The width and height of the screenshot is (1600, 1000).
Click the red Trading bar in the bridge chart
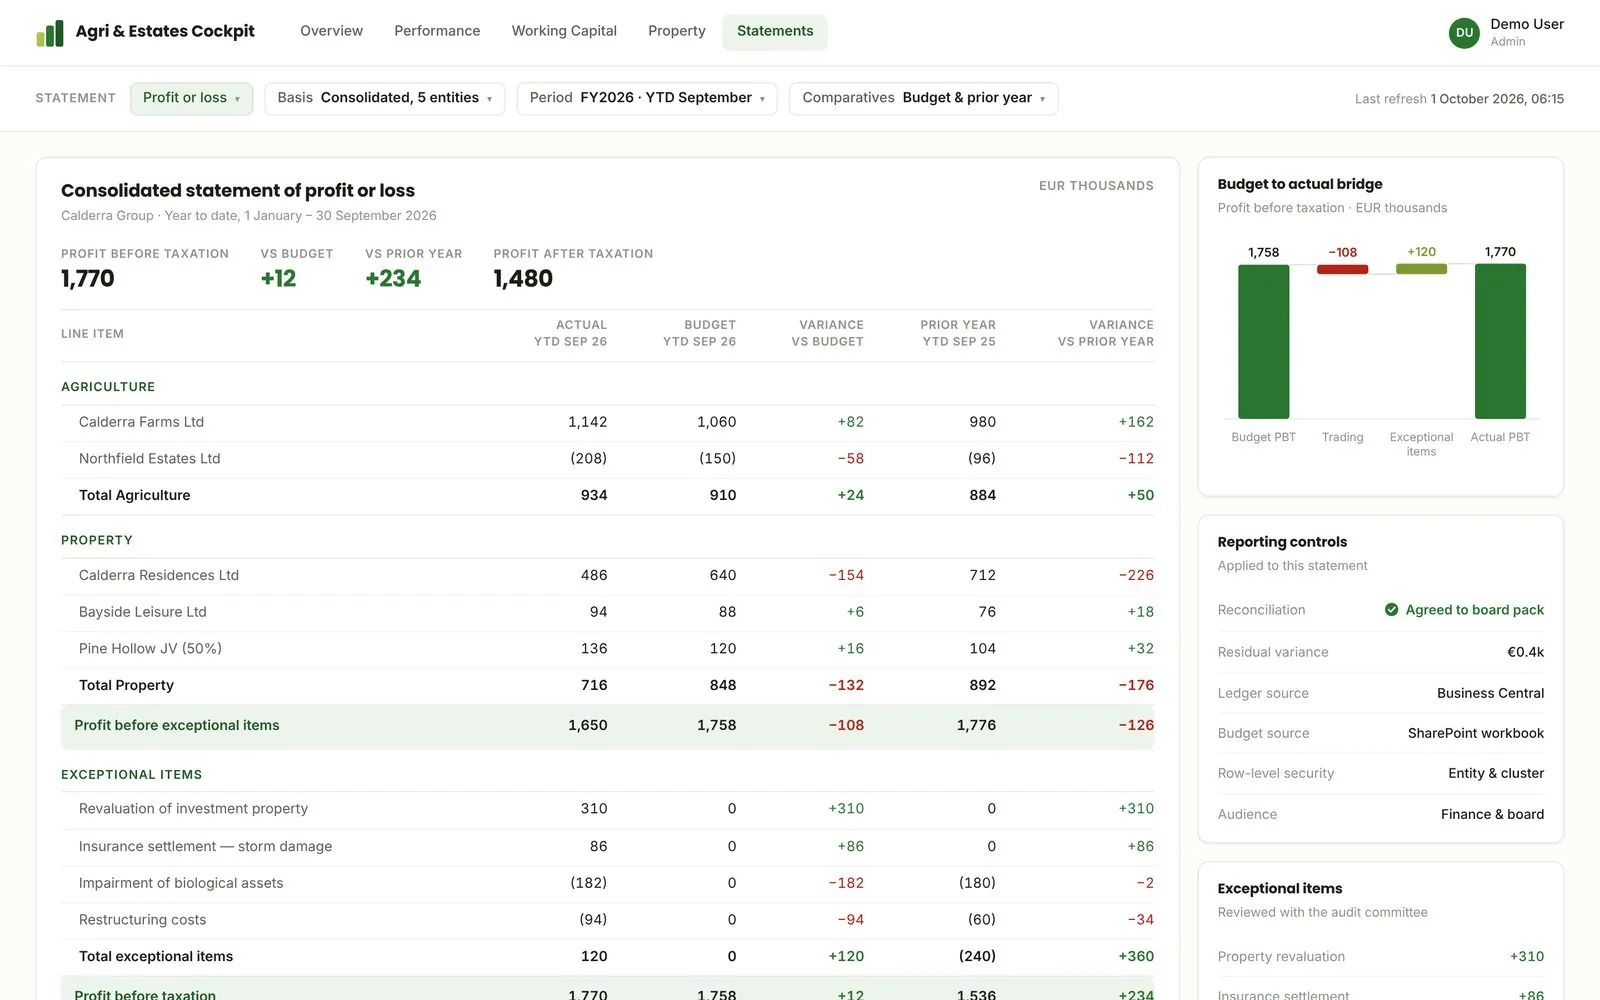(1342, 269)
